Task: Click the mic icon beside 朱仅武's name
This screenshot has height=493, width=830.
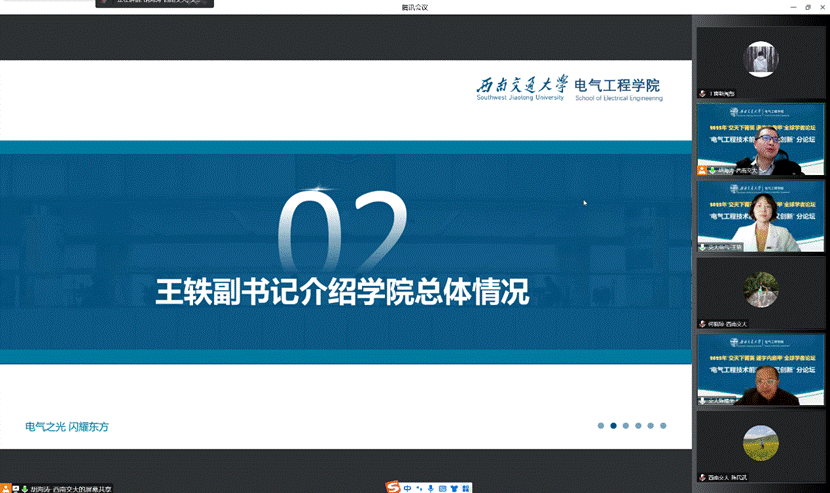Action: click(702, 477)
